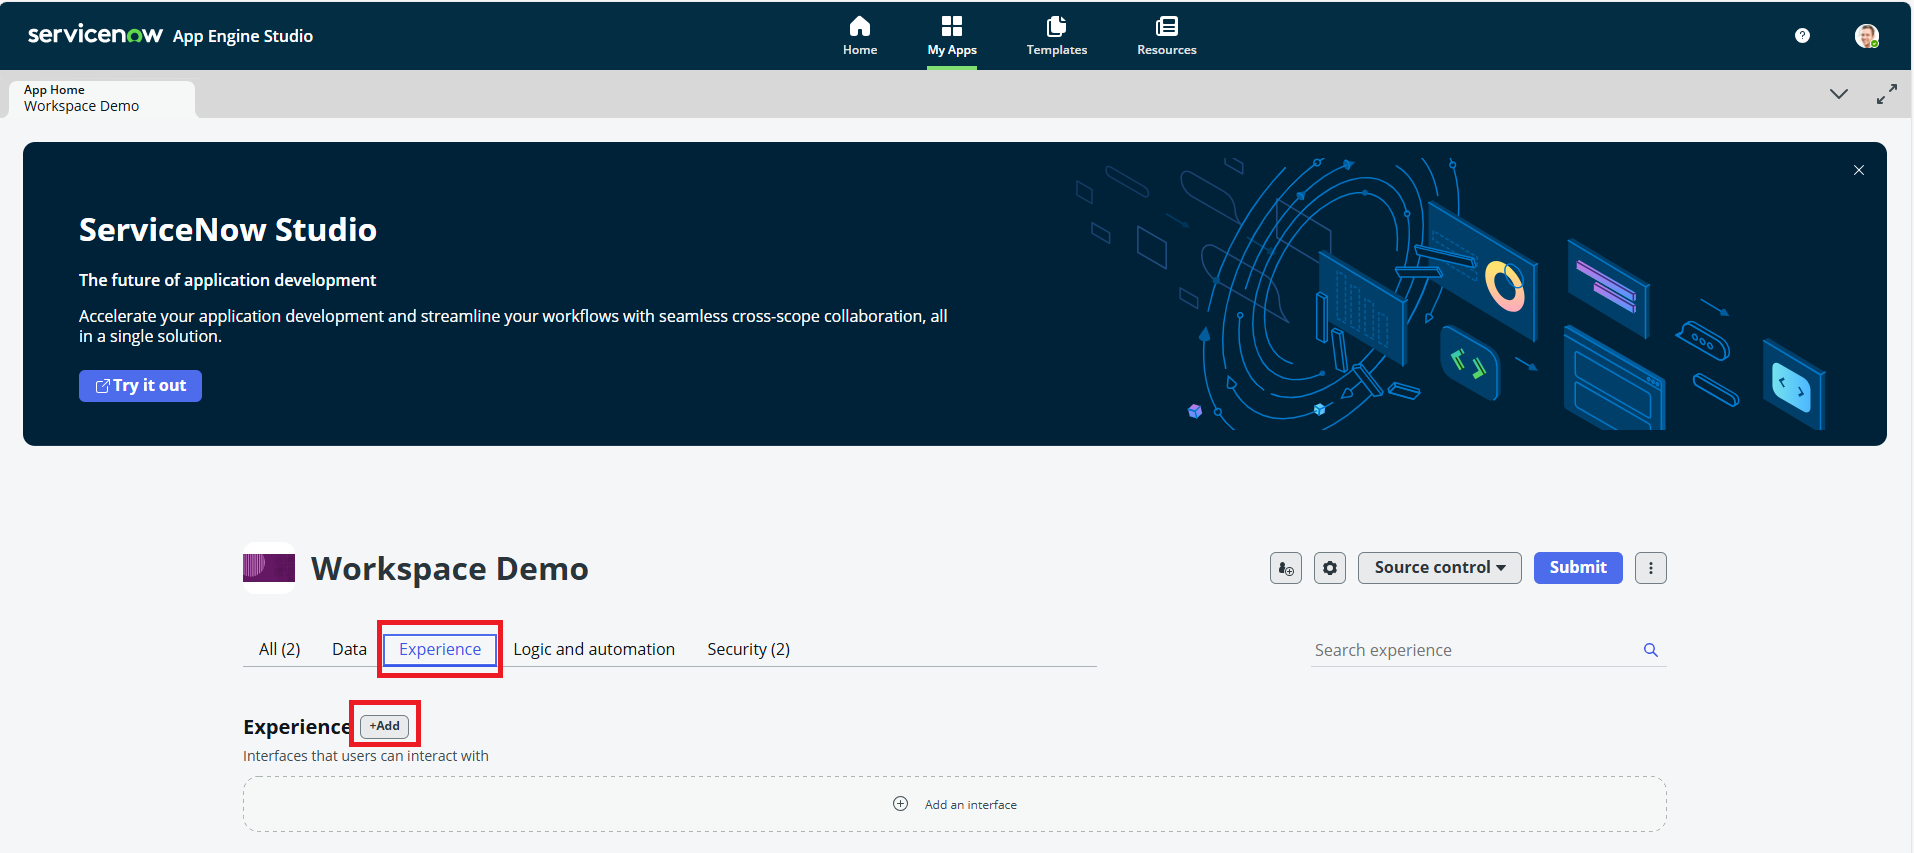The image size is (1914, 853).
Task: Open the more options kebab menu
Action: [1650, 568]
